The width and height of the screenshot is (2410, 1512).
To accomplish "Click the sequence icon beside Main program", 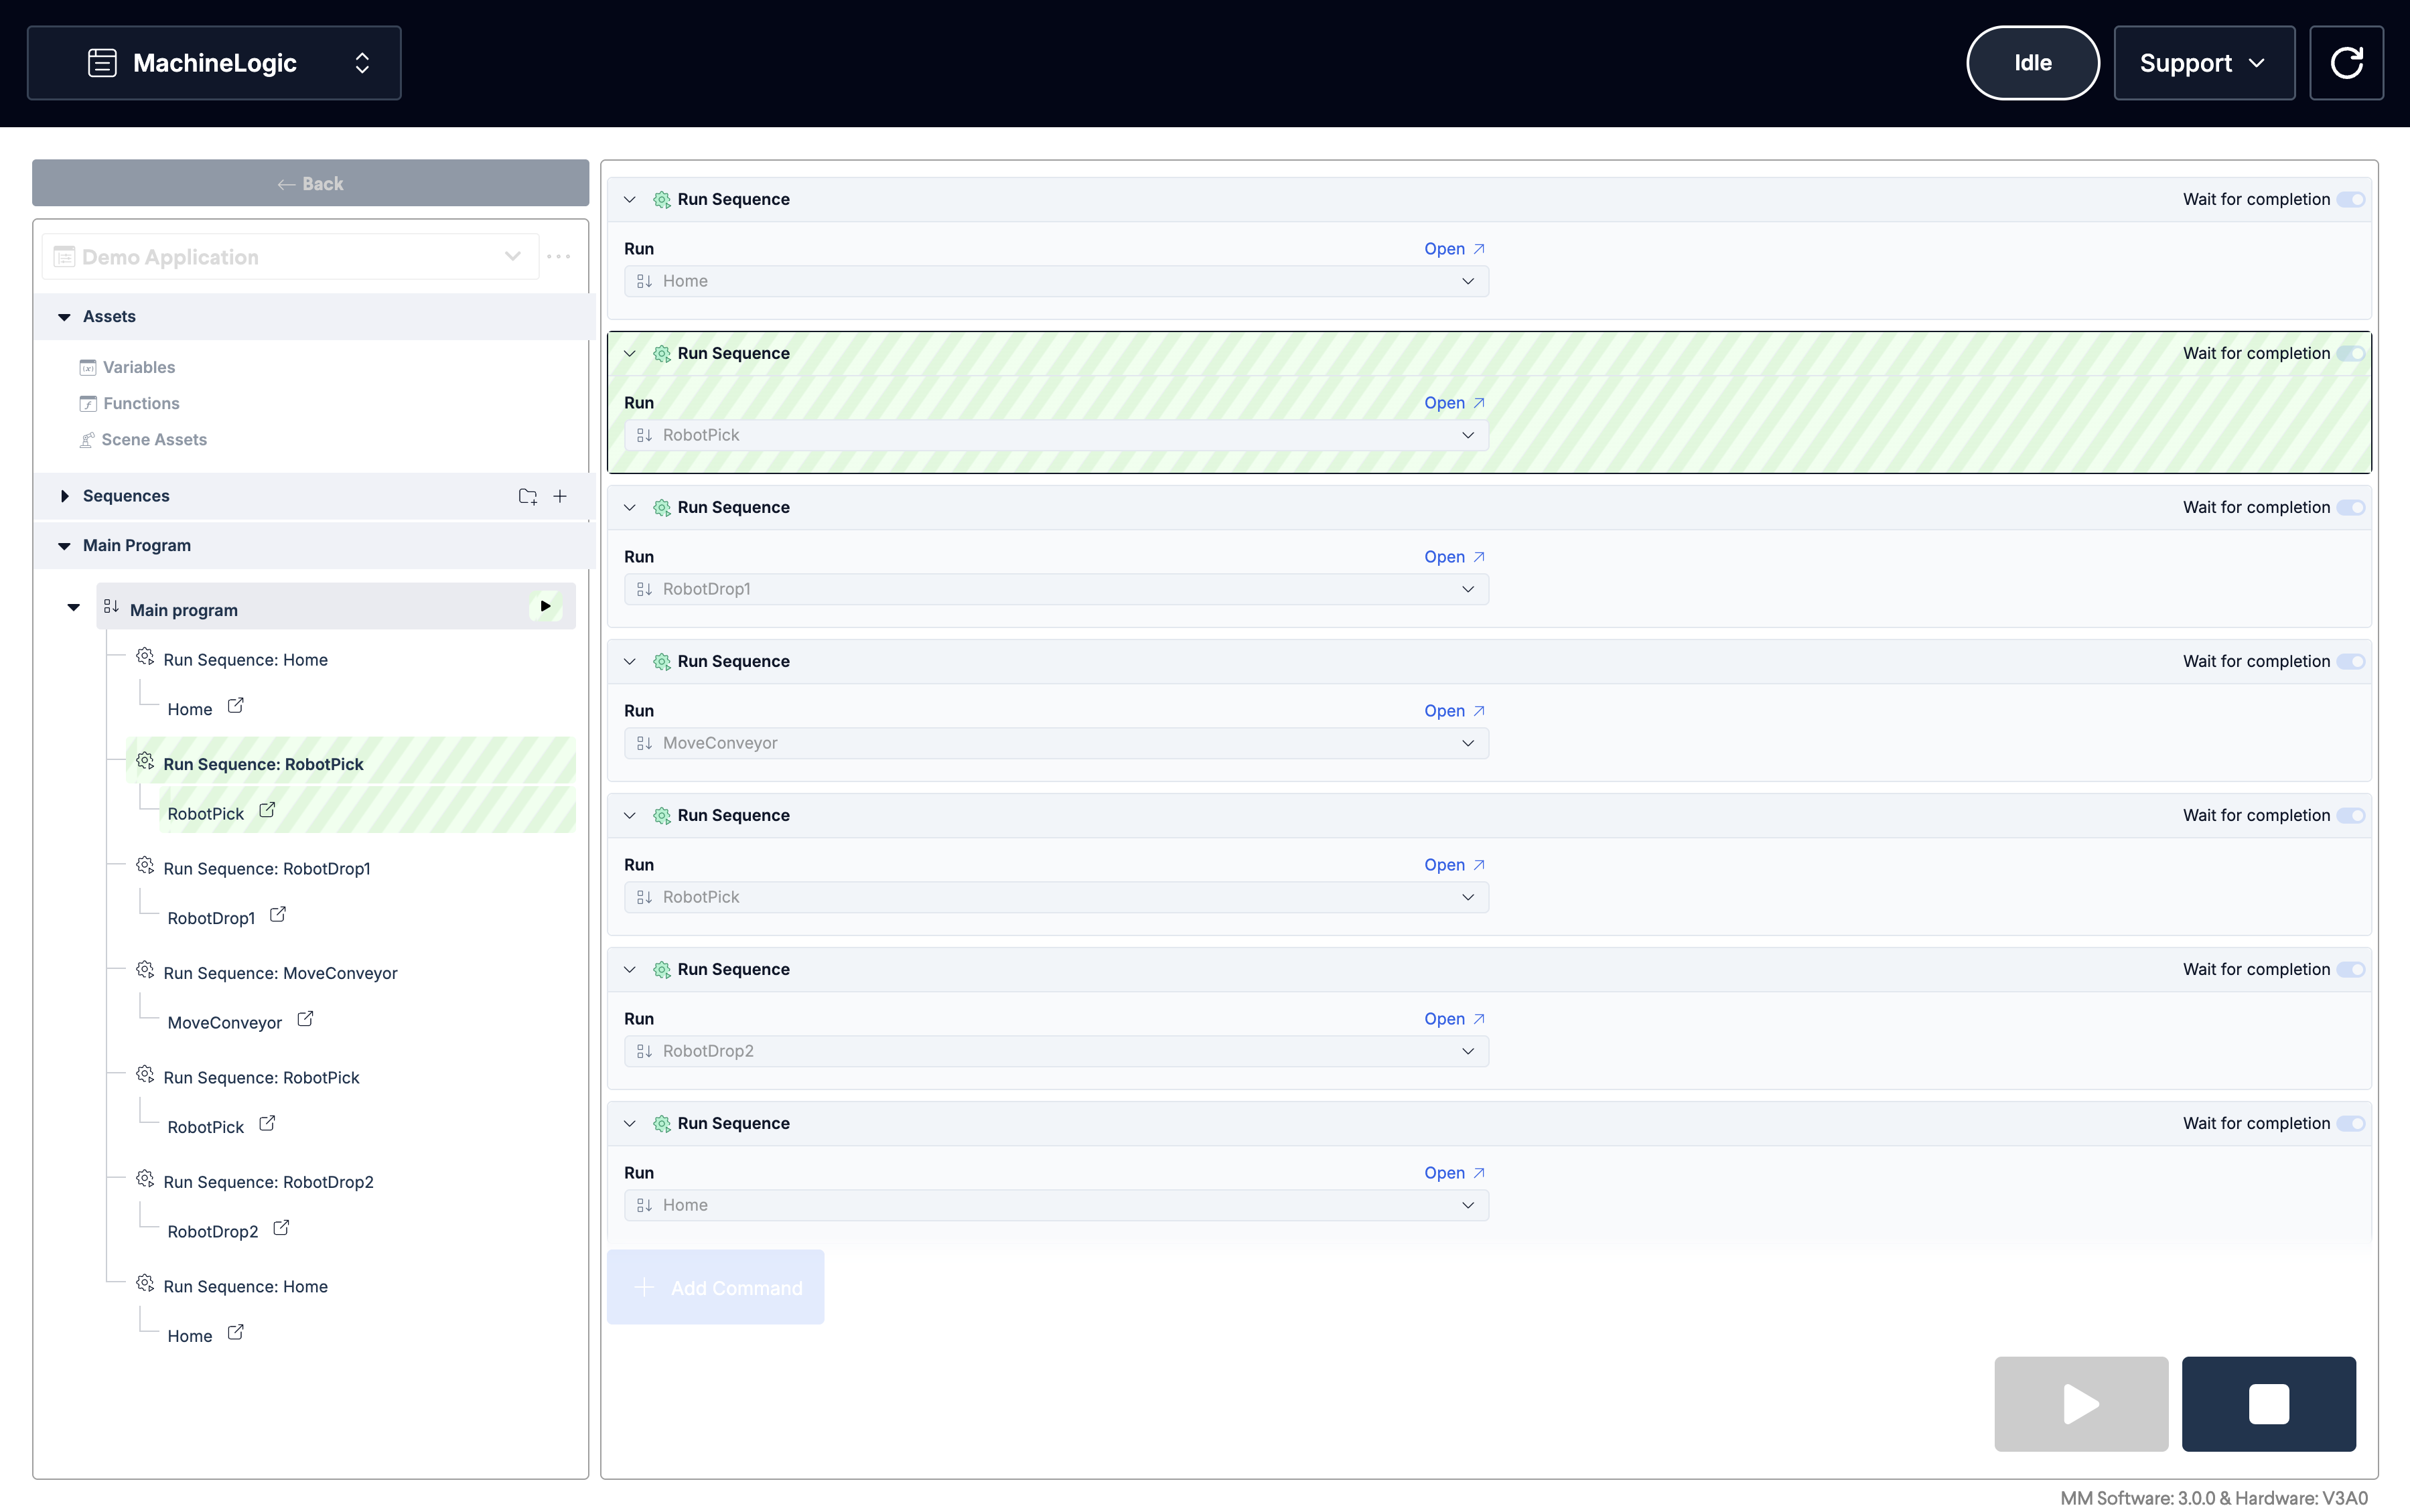I will click(112, 607).
